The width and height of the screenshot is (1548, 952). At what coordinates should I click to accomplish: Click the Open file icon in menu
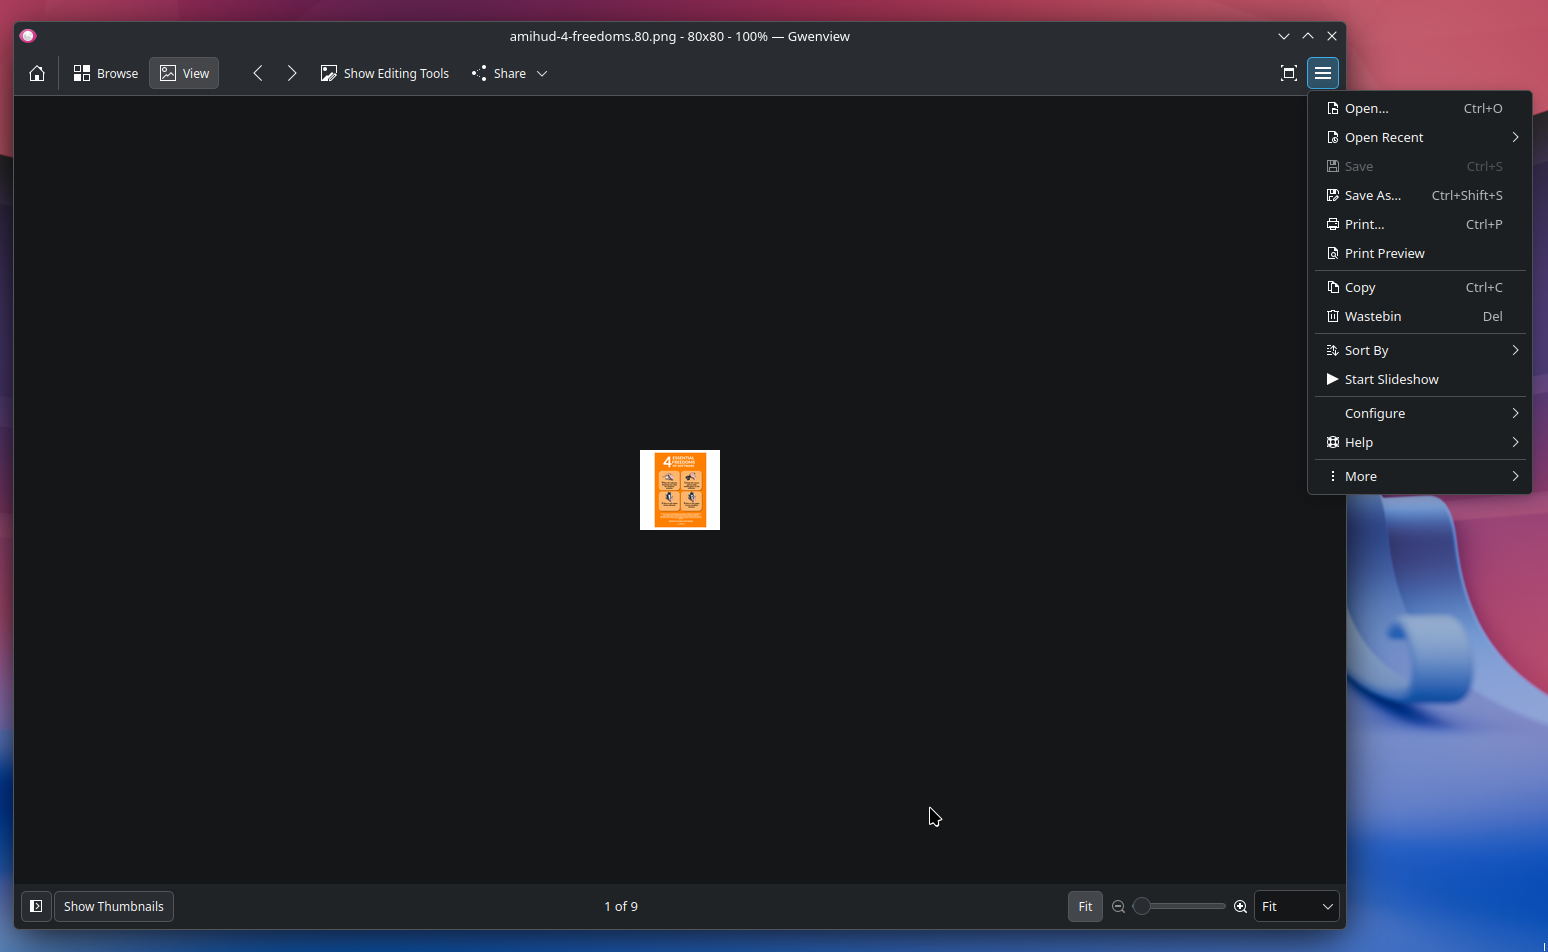1333,108
